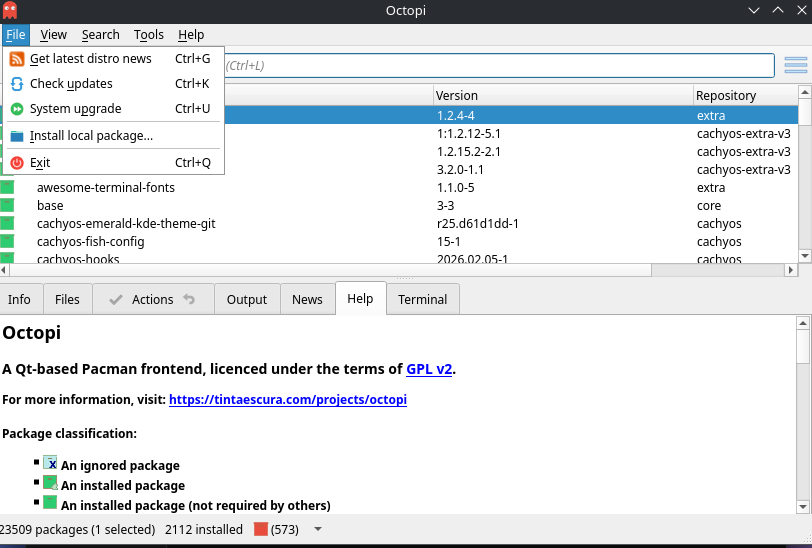Open the Search menu
This screenshot has height=548, width=812.
[100, 35]
